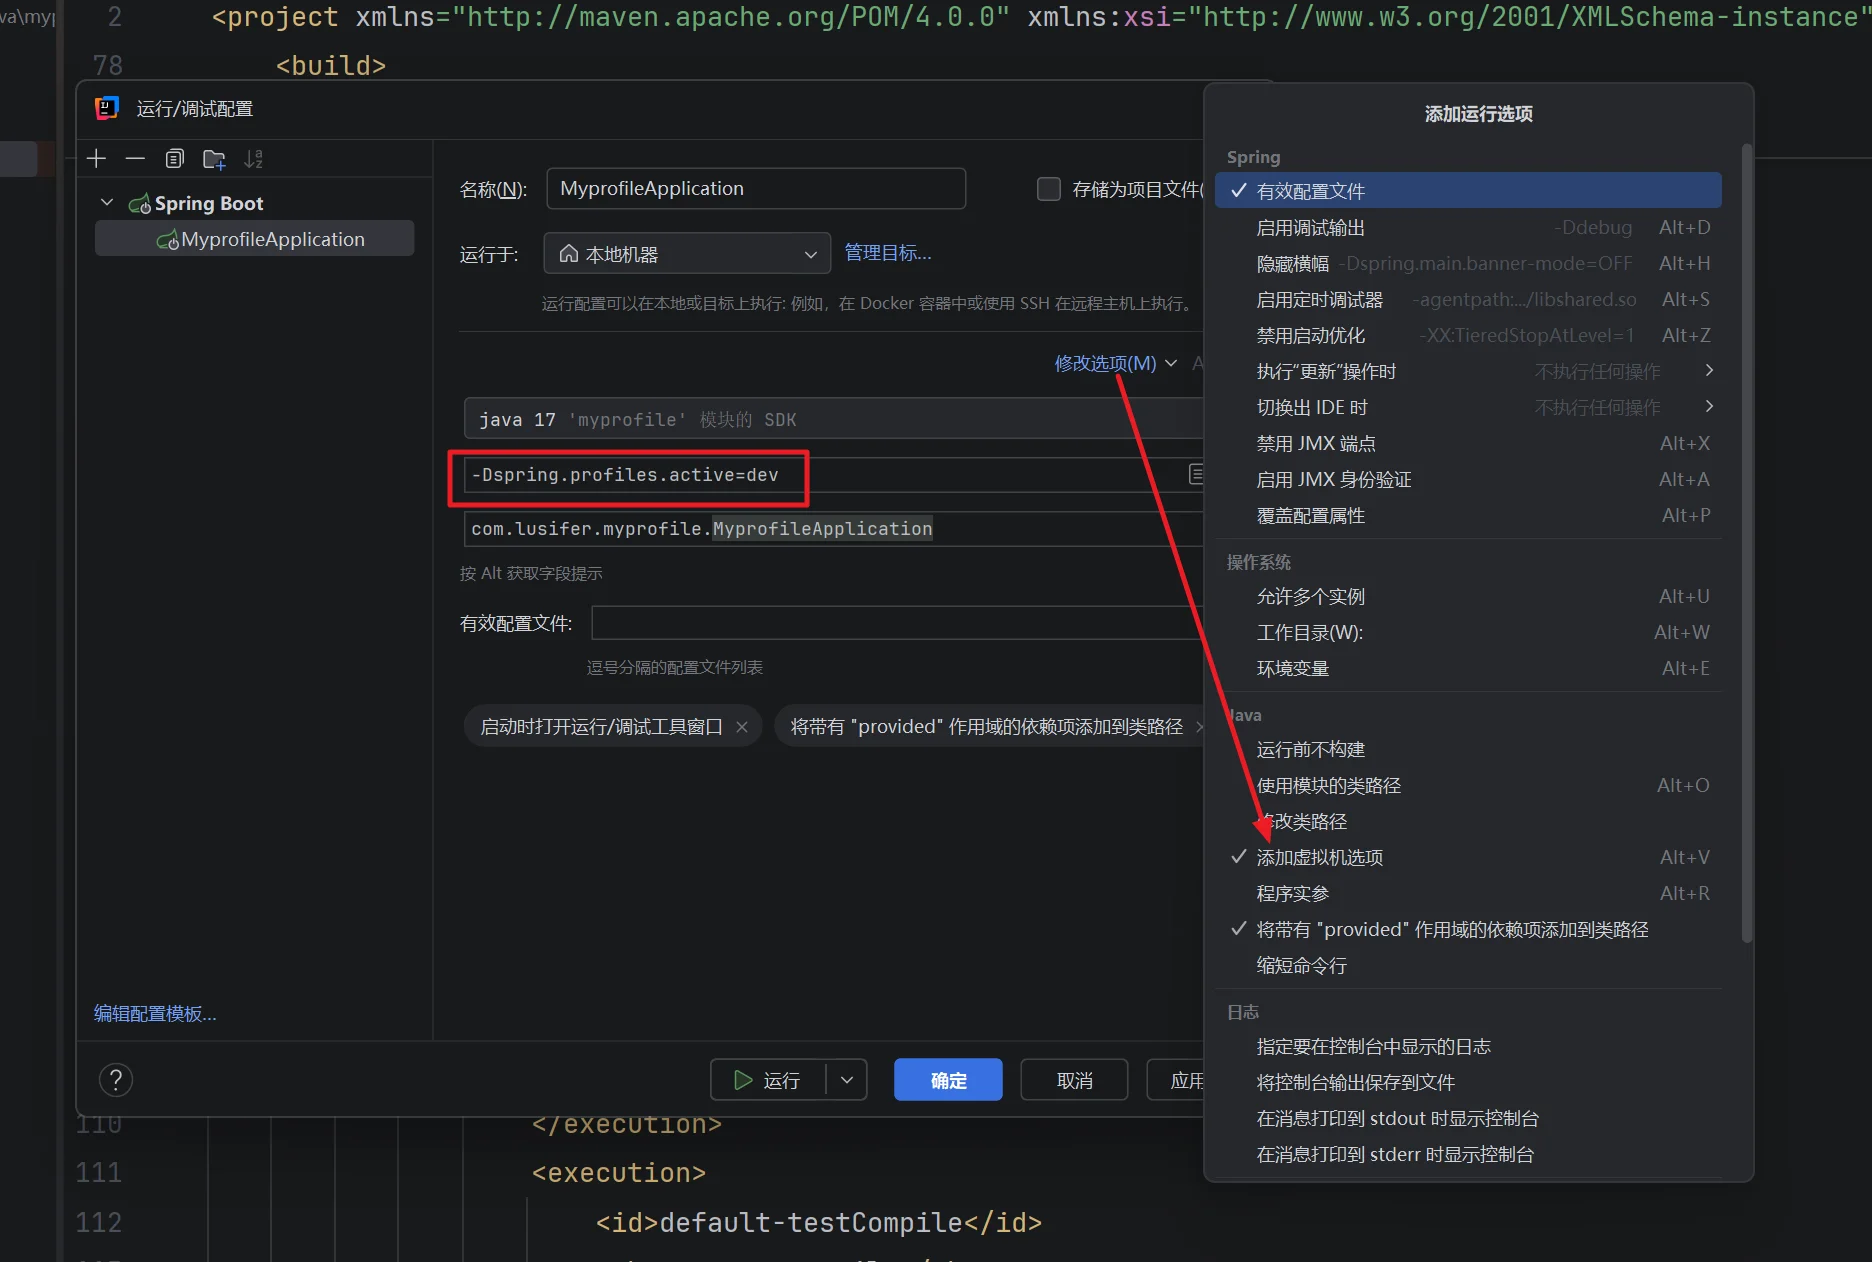Screen dimensions: 1872x1262
Task: Sort configurations alphabetically
Action: 254,158
